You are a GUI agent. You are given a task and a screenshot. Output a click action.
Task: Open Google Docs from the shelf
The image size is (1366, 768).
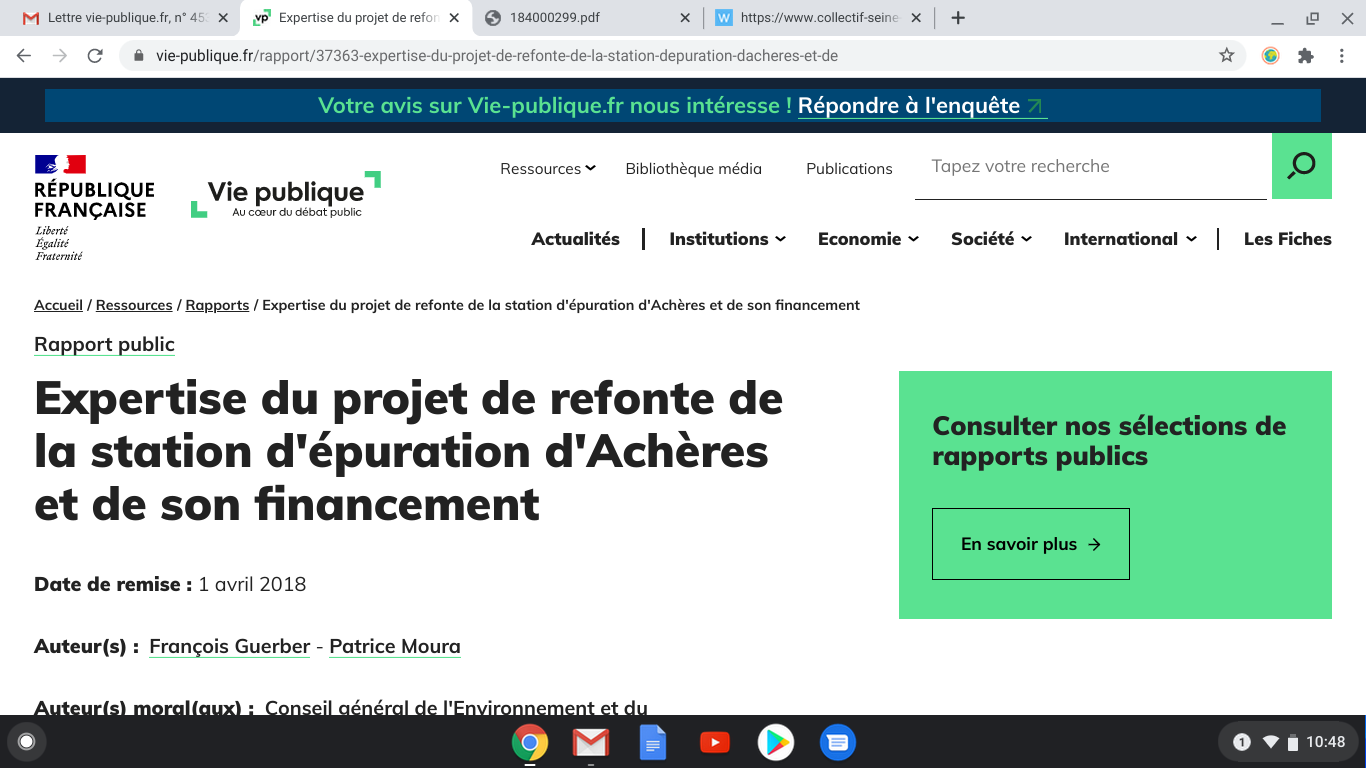pyautogui.click(x=652, y=742)
